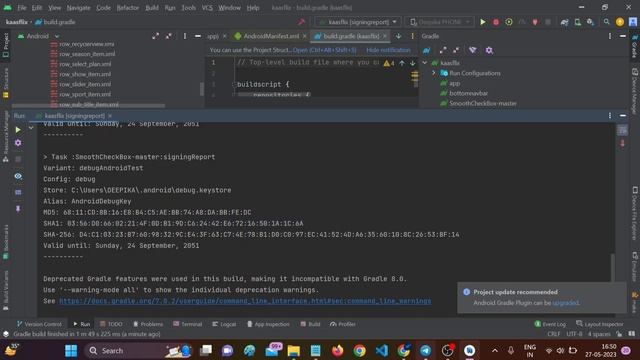
Task: Click the IDE updates yellow circle icon
Action: pyautogui.click(x=620, y=22)
